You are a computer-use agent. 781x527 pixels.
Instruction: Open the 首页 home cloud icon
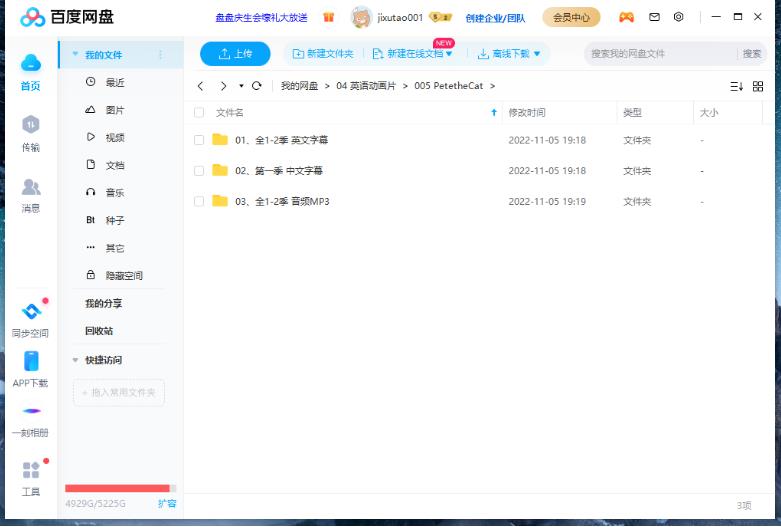[x=31, y=63]
